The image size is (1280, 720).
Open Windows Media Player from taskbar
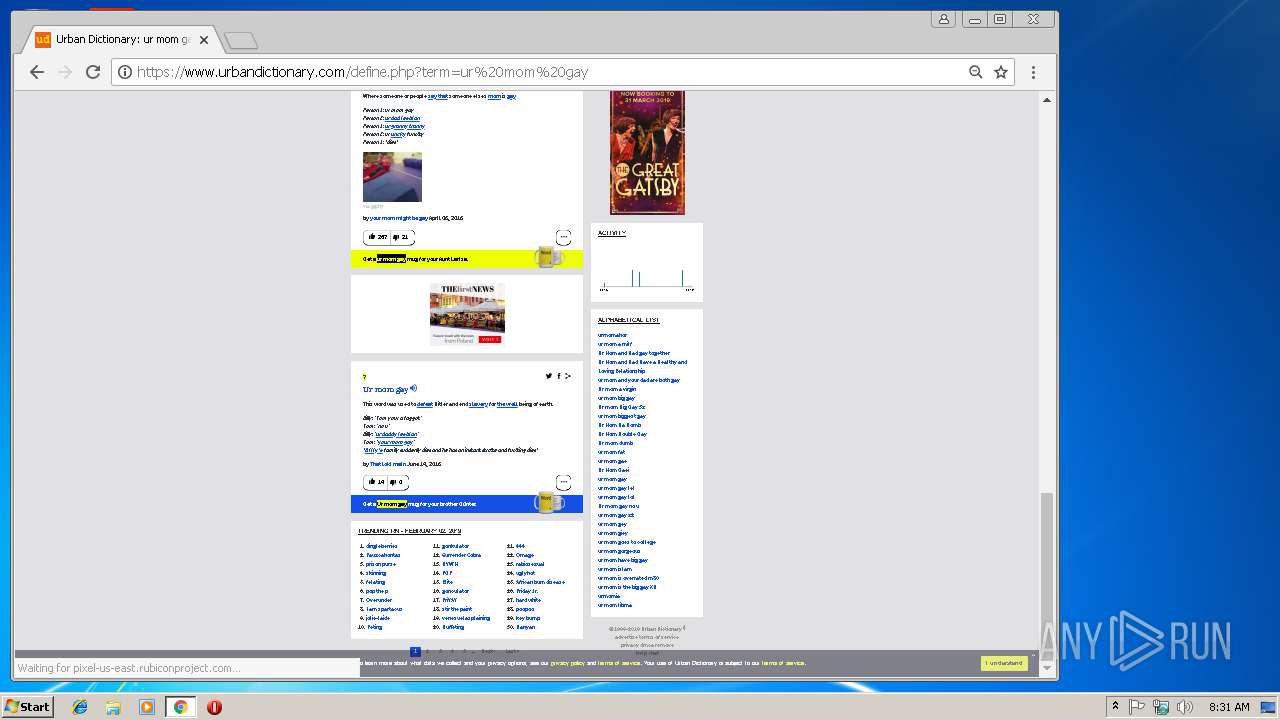click(147, 707)
